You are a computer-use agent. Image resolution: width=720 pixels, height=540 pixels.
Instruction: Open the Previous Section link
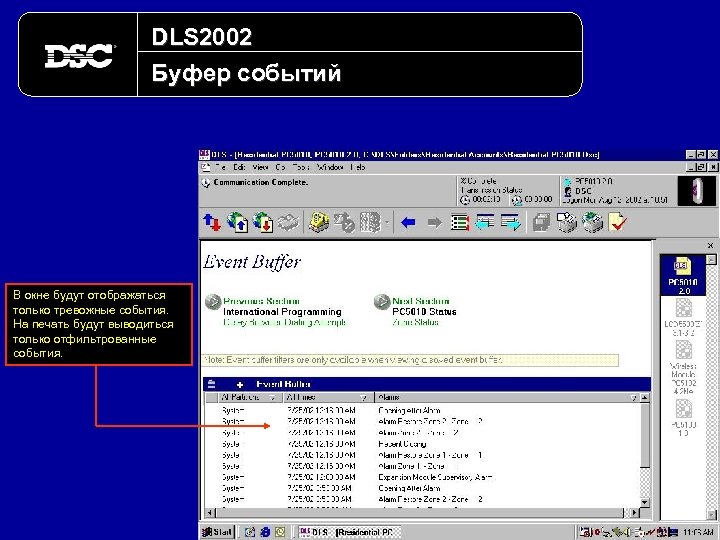tap(261, 301)
